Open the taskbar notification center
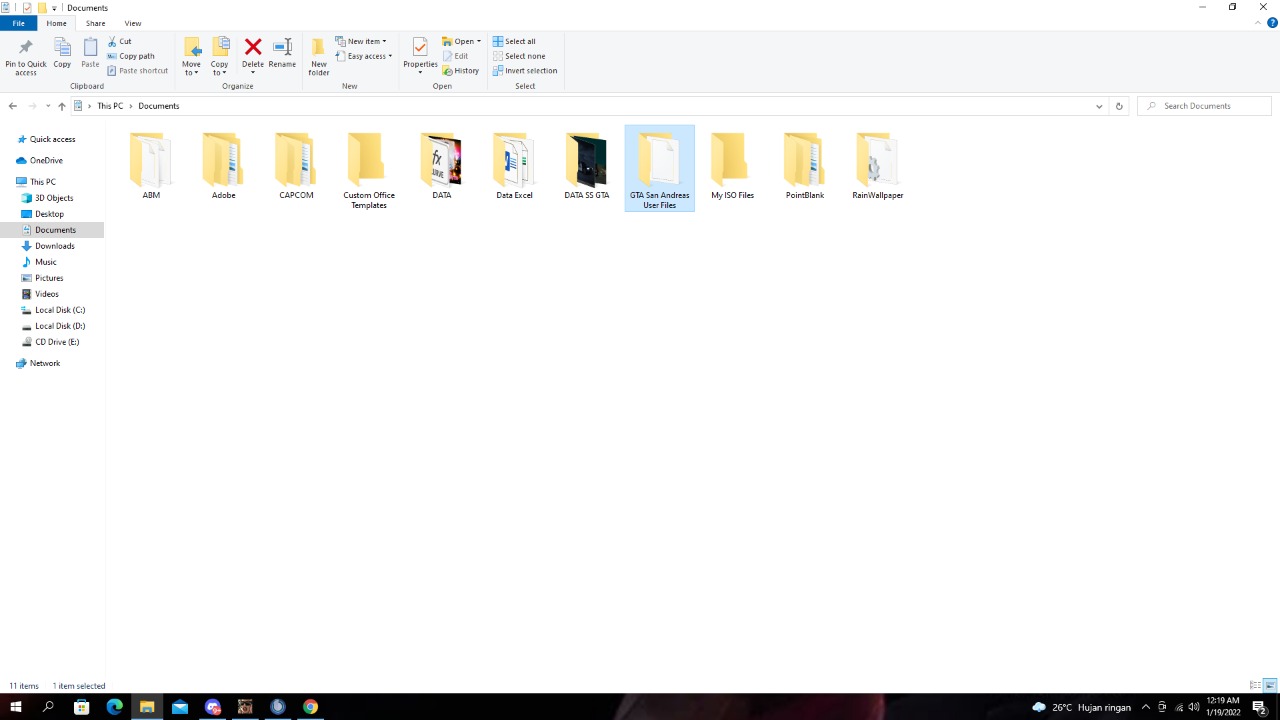1280x720 pixels. 1259,707
